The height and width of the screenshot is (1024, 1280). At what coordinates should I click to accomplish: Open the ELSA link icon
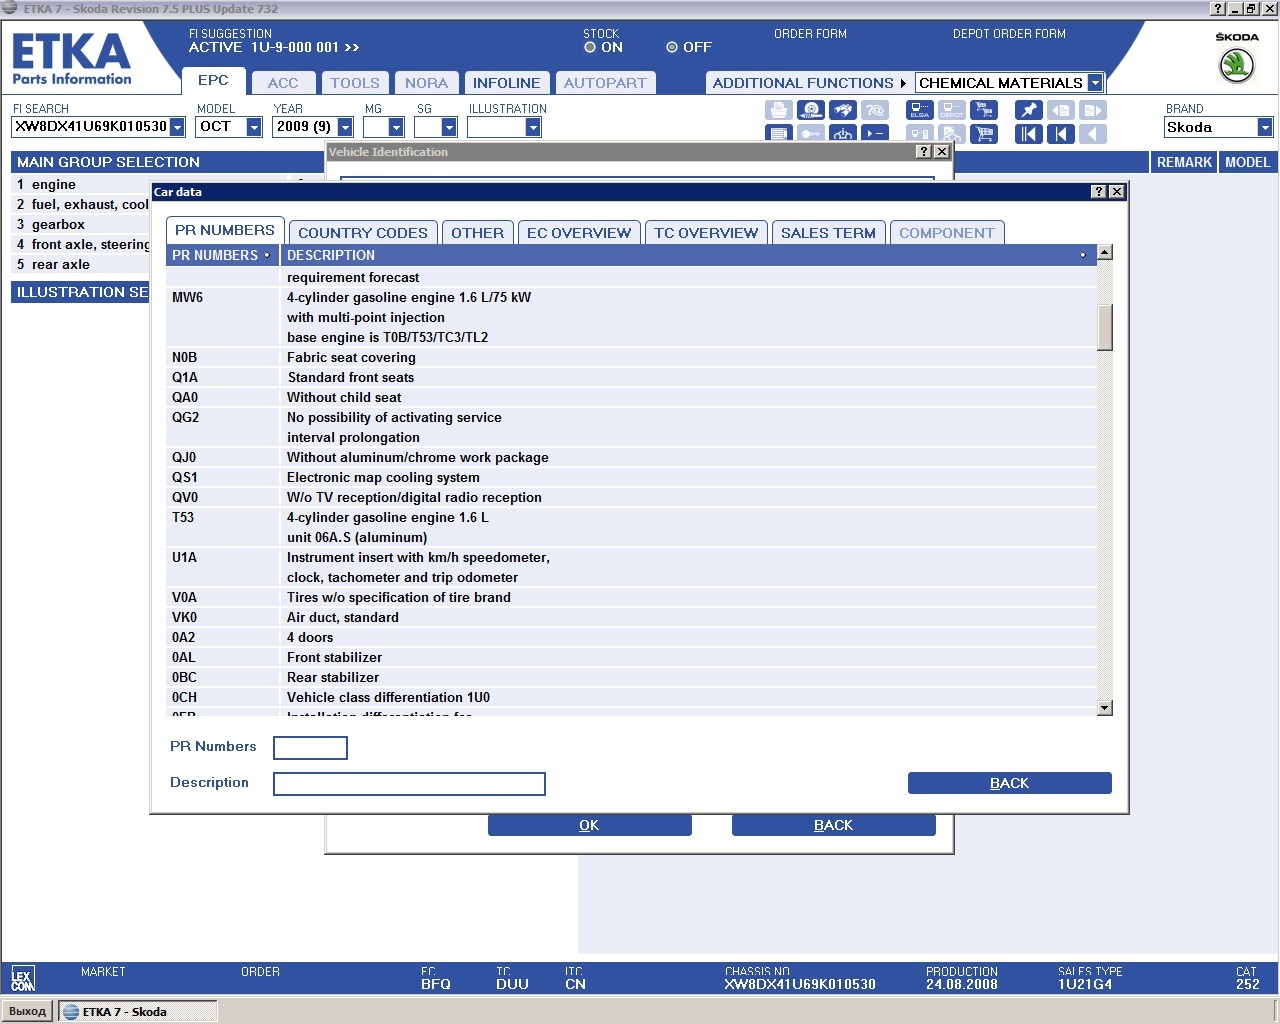pos(920,110)
